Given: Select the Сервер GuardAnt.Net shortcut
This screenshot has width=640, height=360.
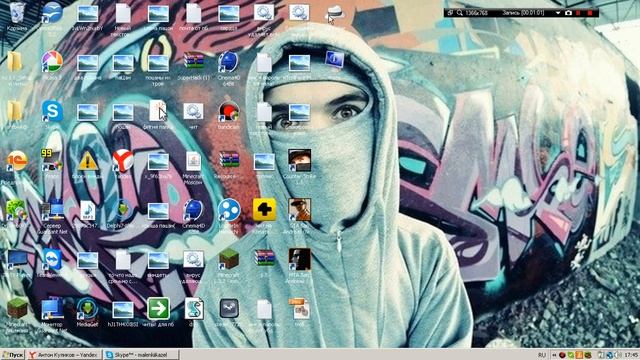Looking at the screenshot, I should 52,211.
